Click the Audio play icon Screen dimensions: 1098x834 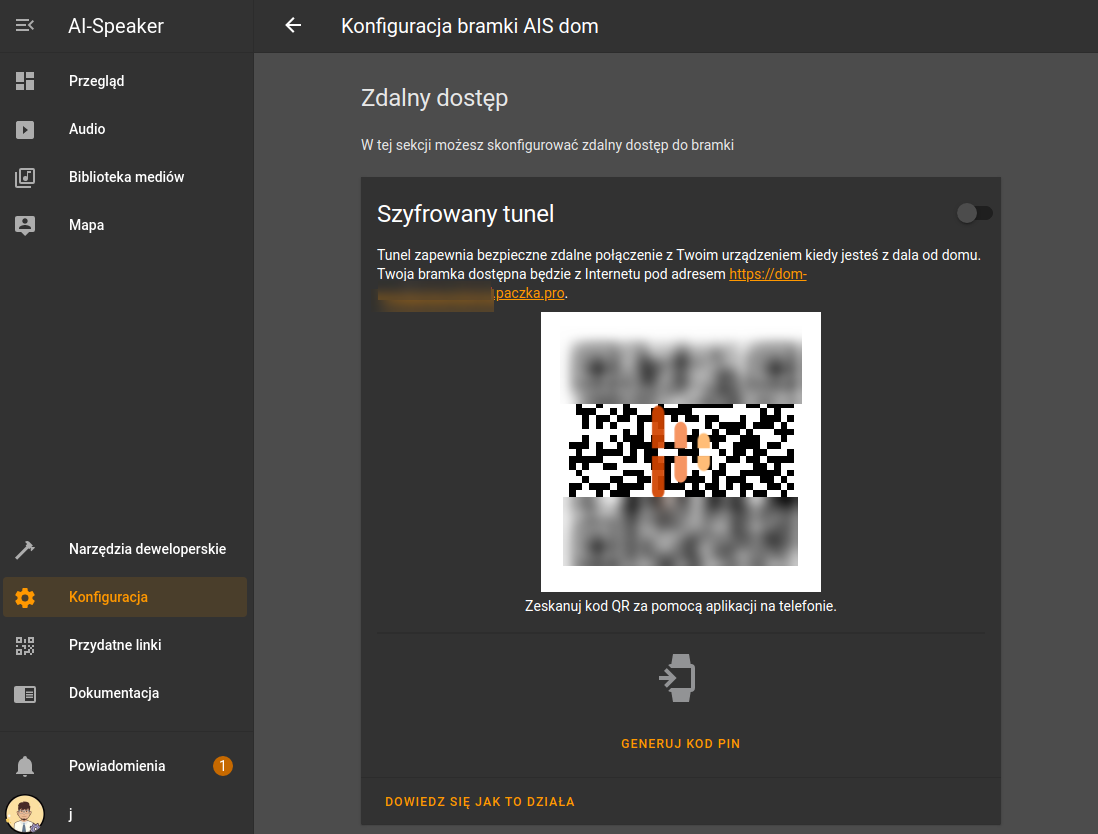coord(25,130)
